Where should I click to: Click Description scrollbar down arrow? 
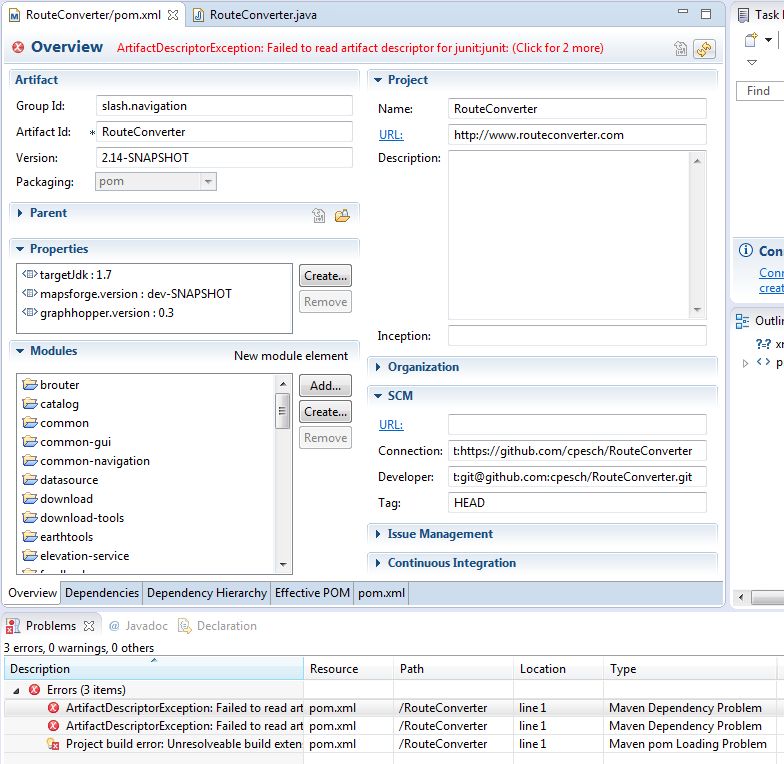[698, 310]
